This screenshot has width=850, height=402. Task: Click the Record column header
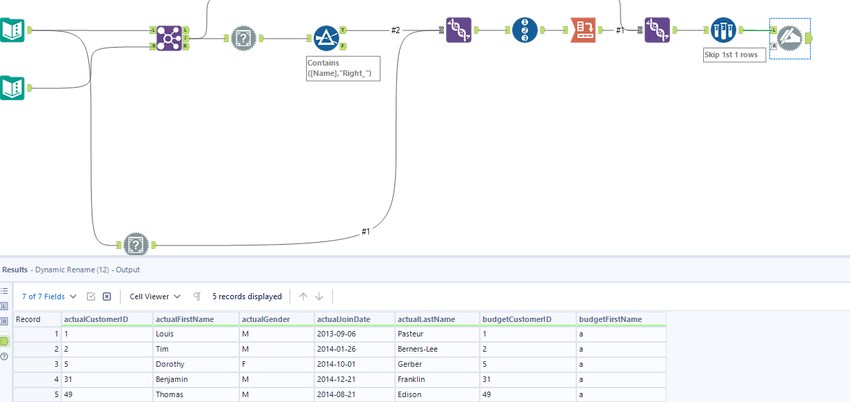(37, 319)
